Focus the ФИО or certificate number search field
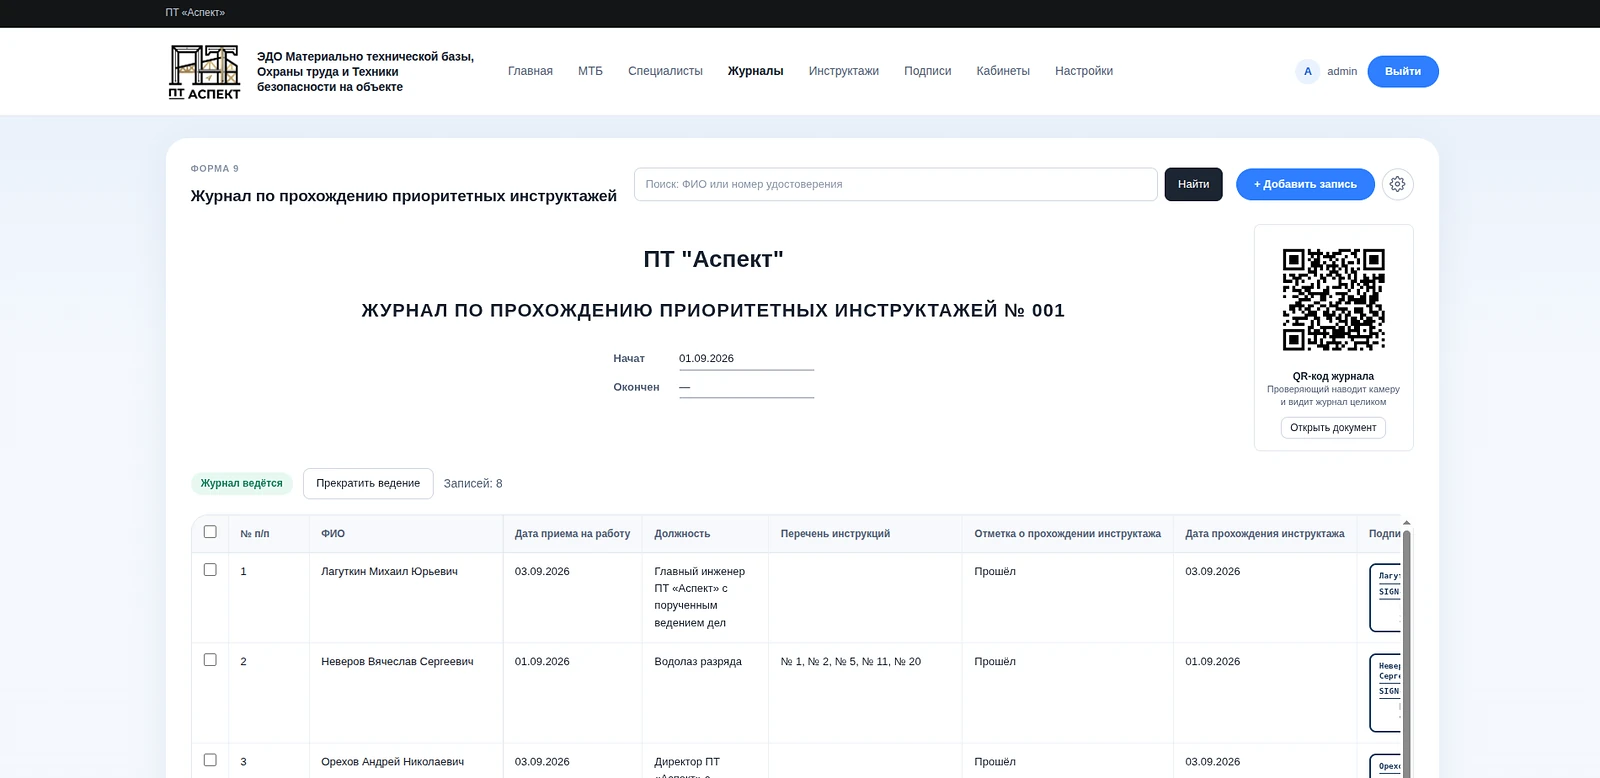 tap(895, 184)
